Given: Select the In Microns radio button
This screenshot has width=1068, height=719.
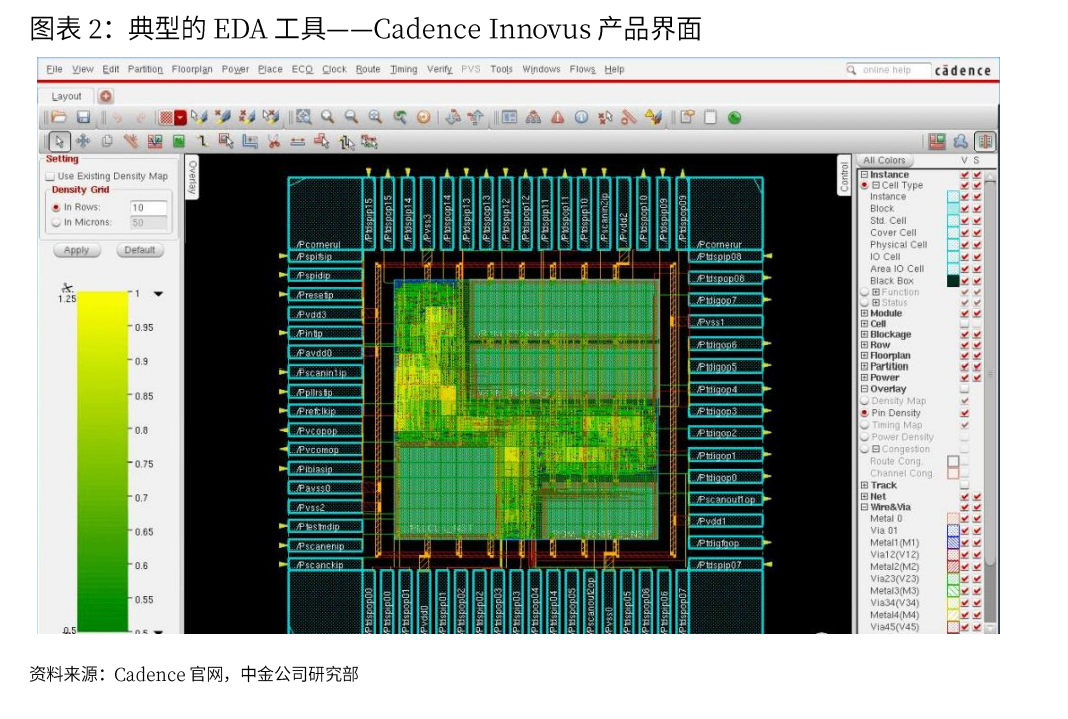Looking at the screenshot, I should [56, 222].
